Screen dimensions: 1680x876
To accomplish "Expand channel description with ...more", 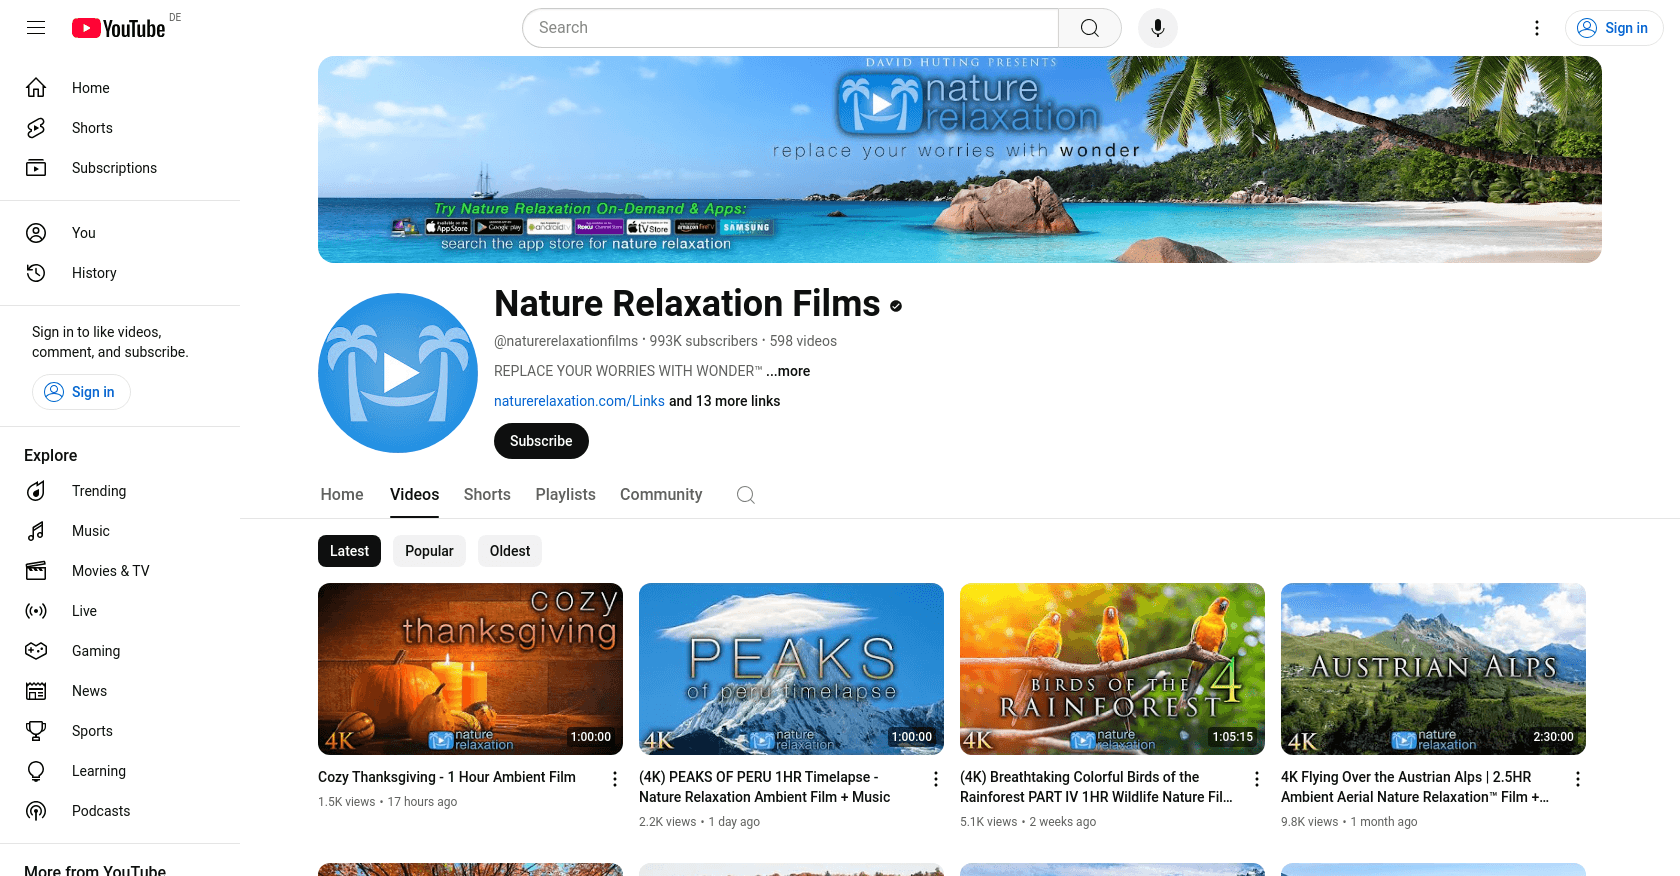I will coord(788,371).
